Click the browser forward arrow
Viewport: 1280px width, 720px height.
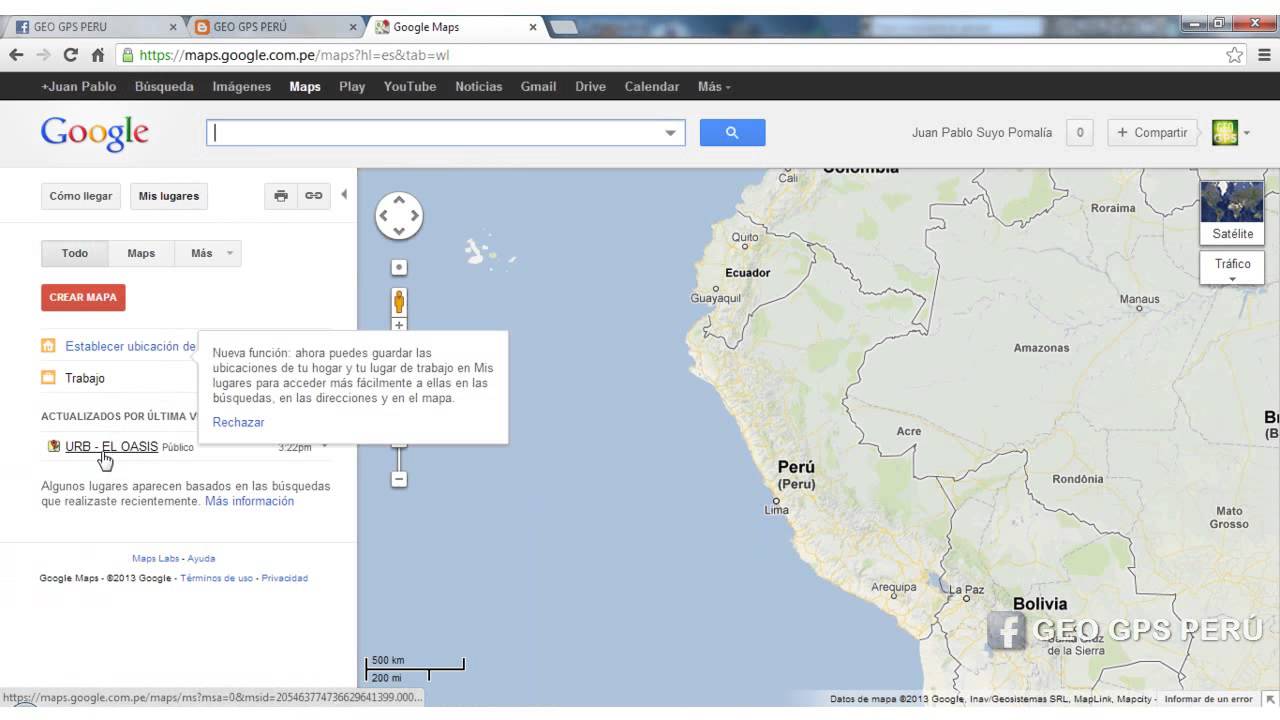43,55
